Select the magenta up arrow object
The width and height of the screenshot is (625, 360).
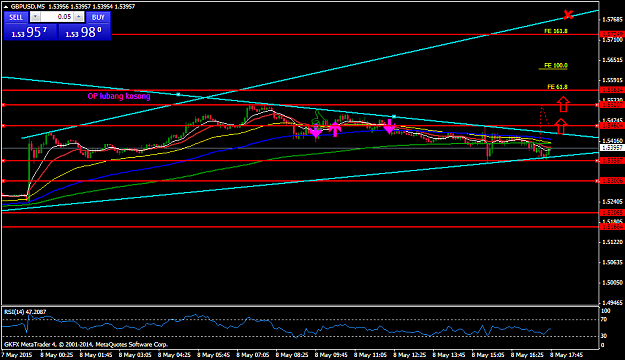click(x=335, y=129)
